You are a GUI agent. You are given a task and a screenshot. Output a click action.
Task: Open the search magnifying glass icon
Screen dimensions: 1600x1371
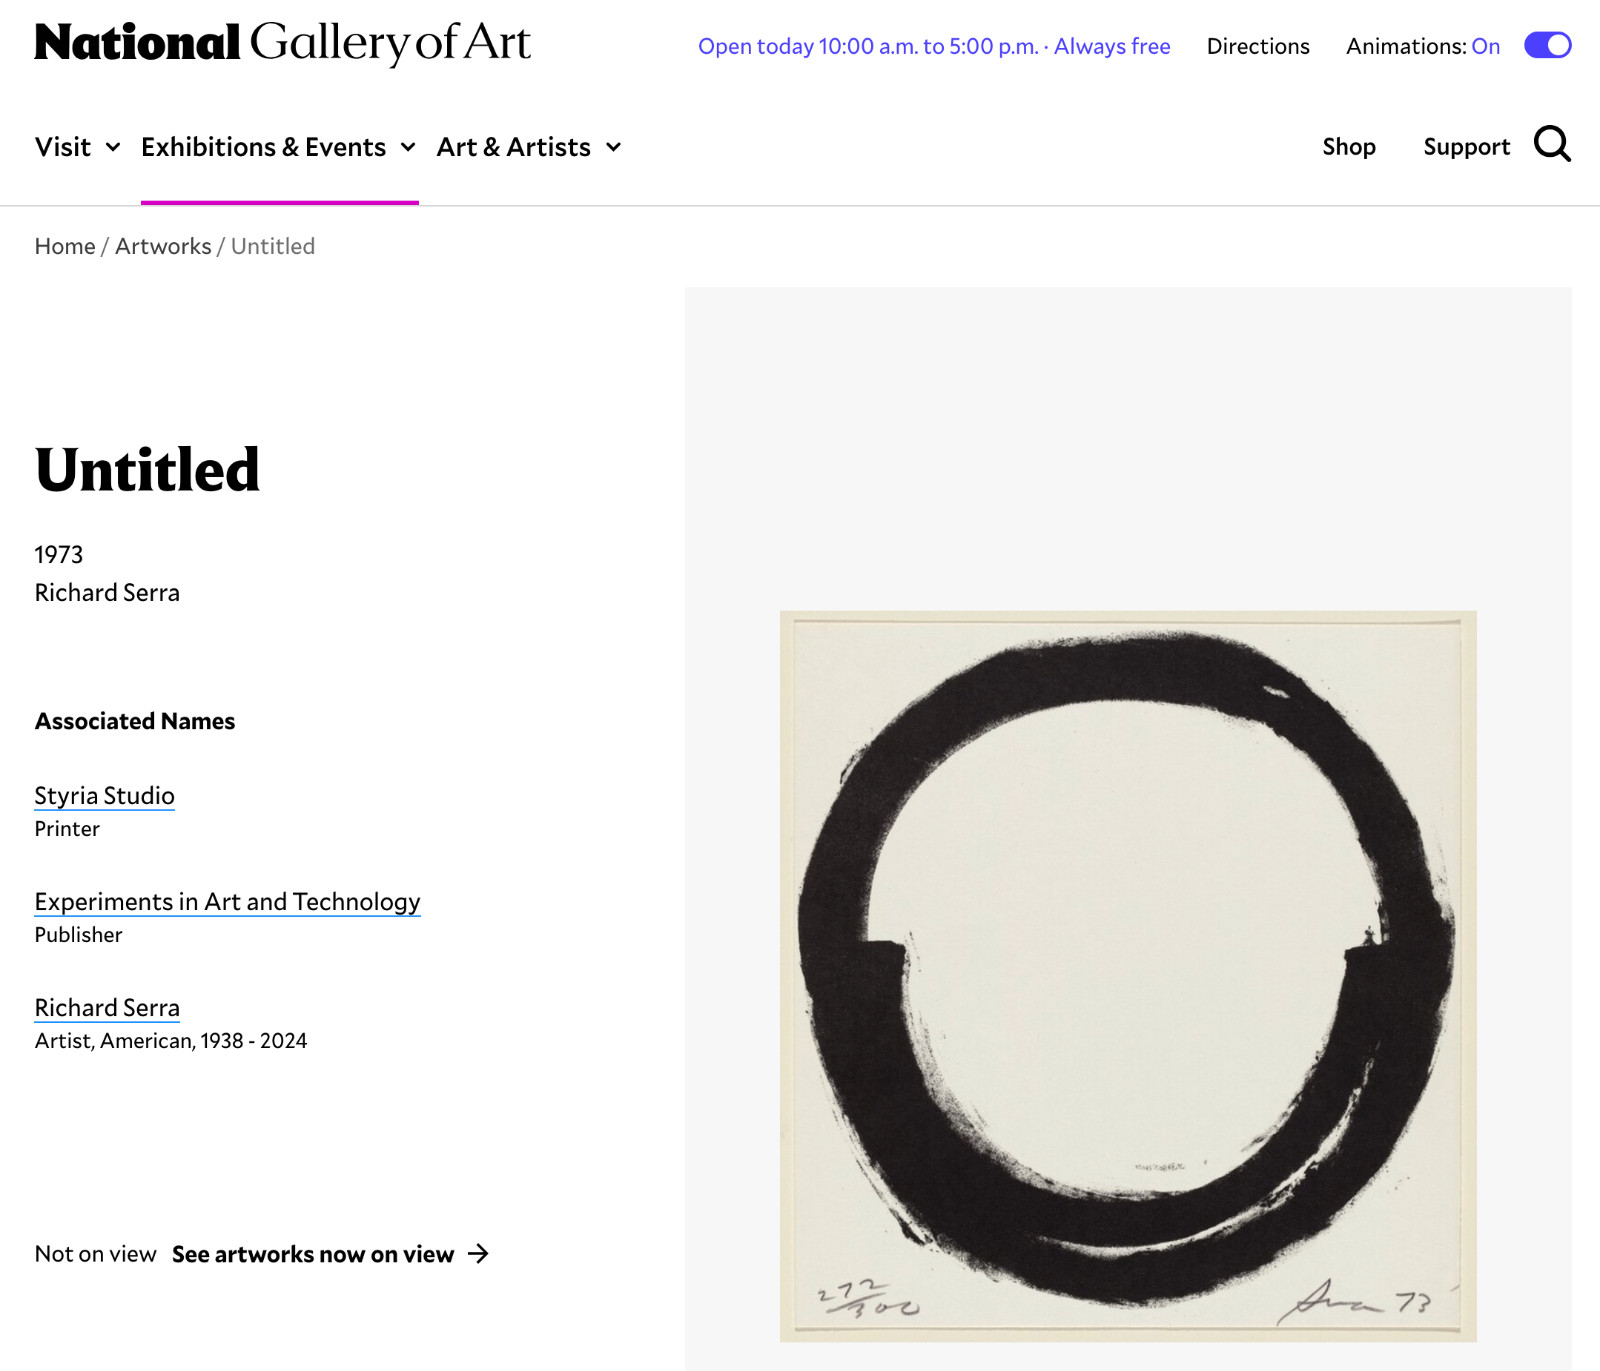1552,144
